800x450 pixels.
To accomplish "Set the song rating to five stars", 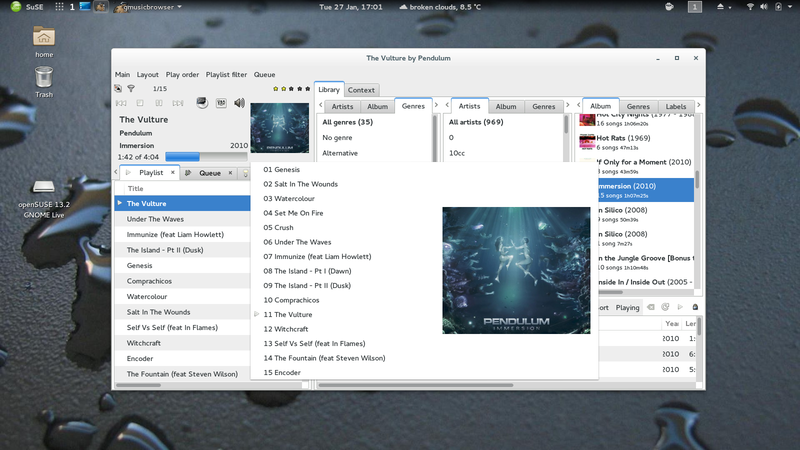I will pos(307,89).
